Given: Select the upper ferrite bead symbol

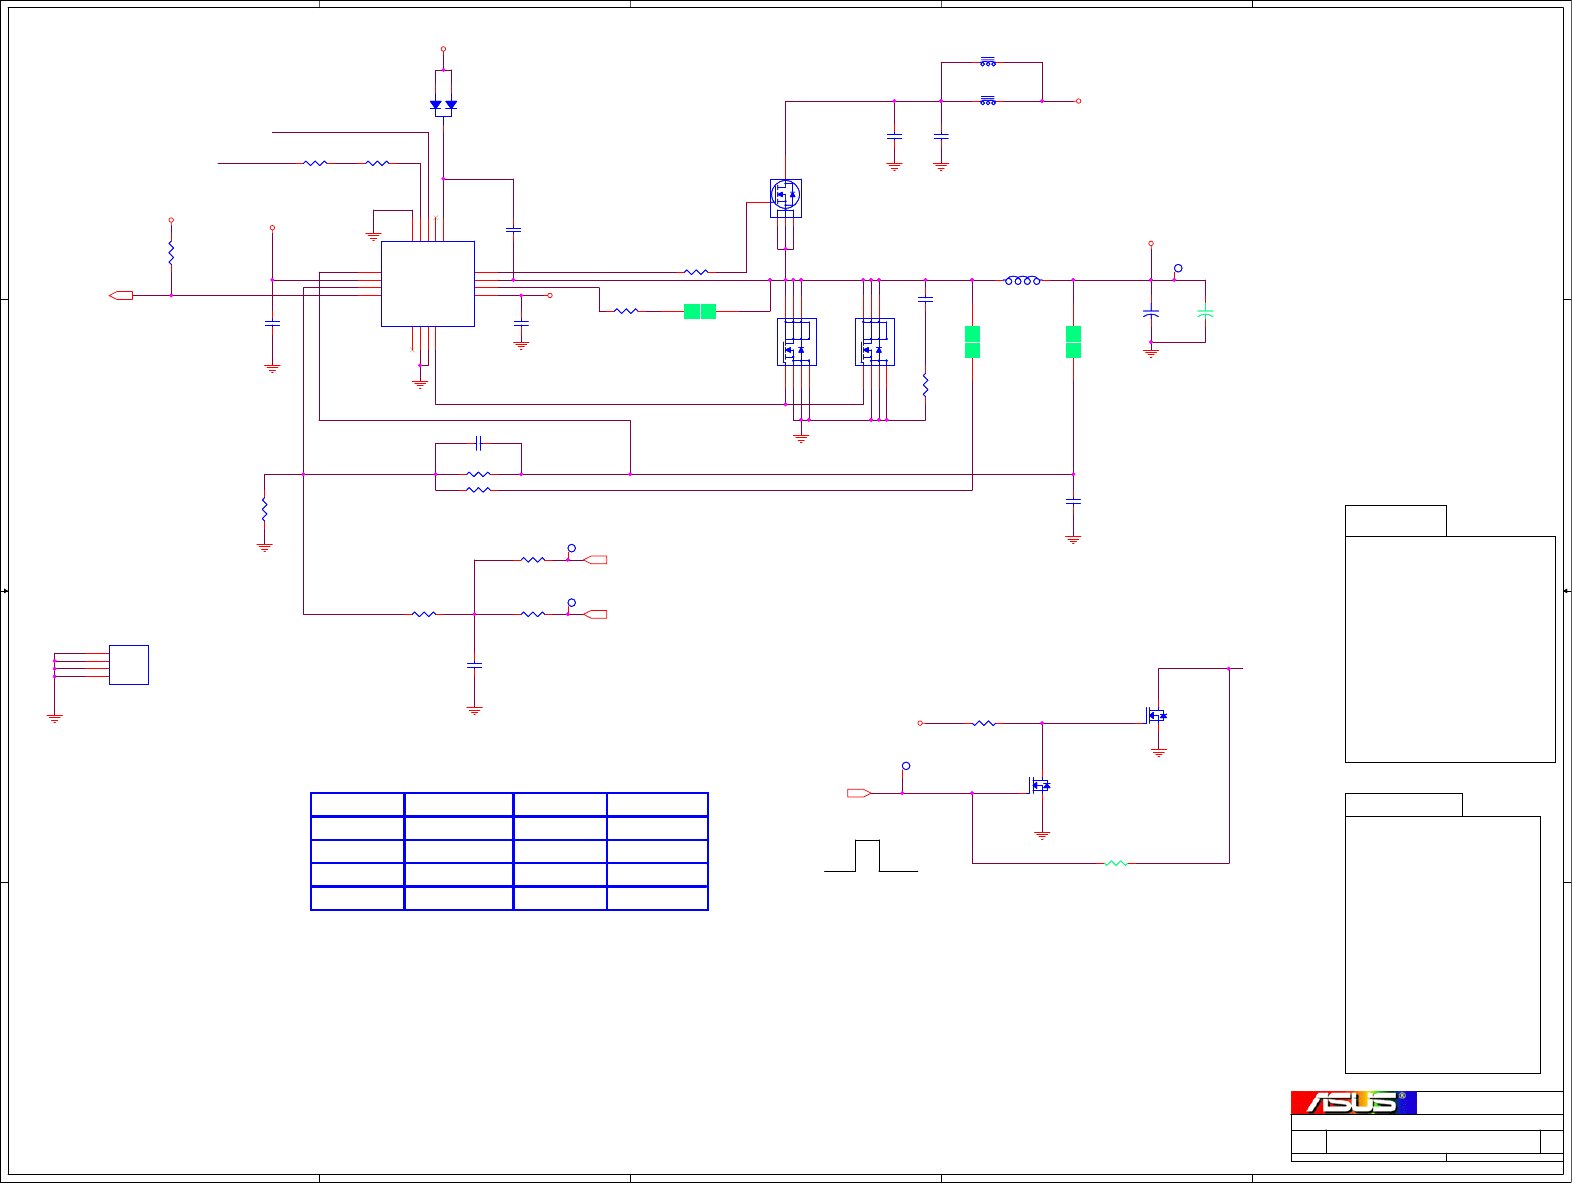Looking at the screenshot, I should coord(988,62).
